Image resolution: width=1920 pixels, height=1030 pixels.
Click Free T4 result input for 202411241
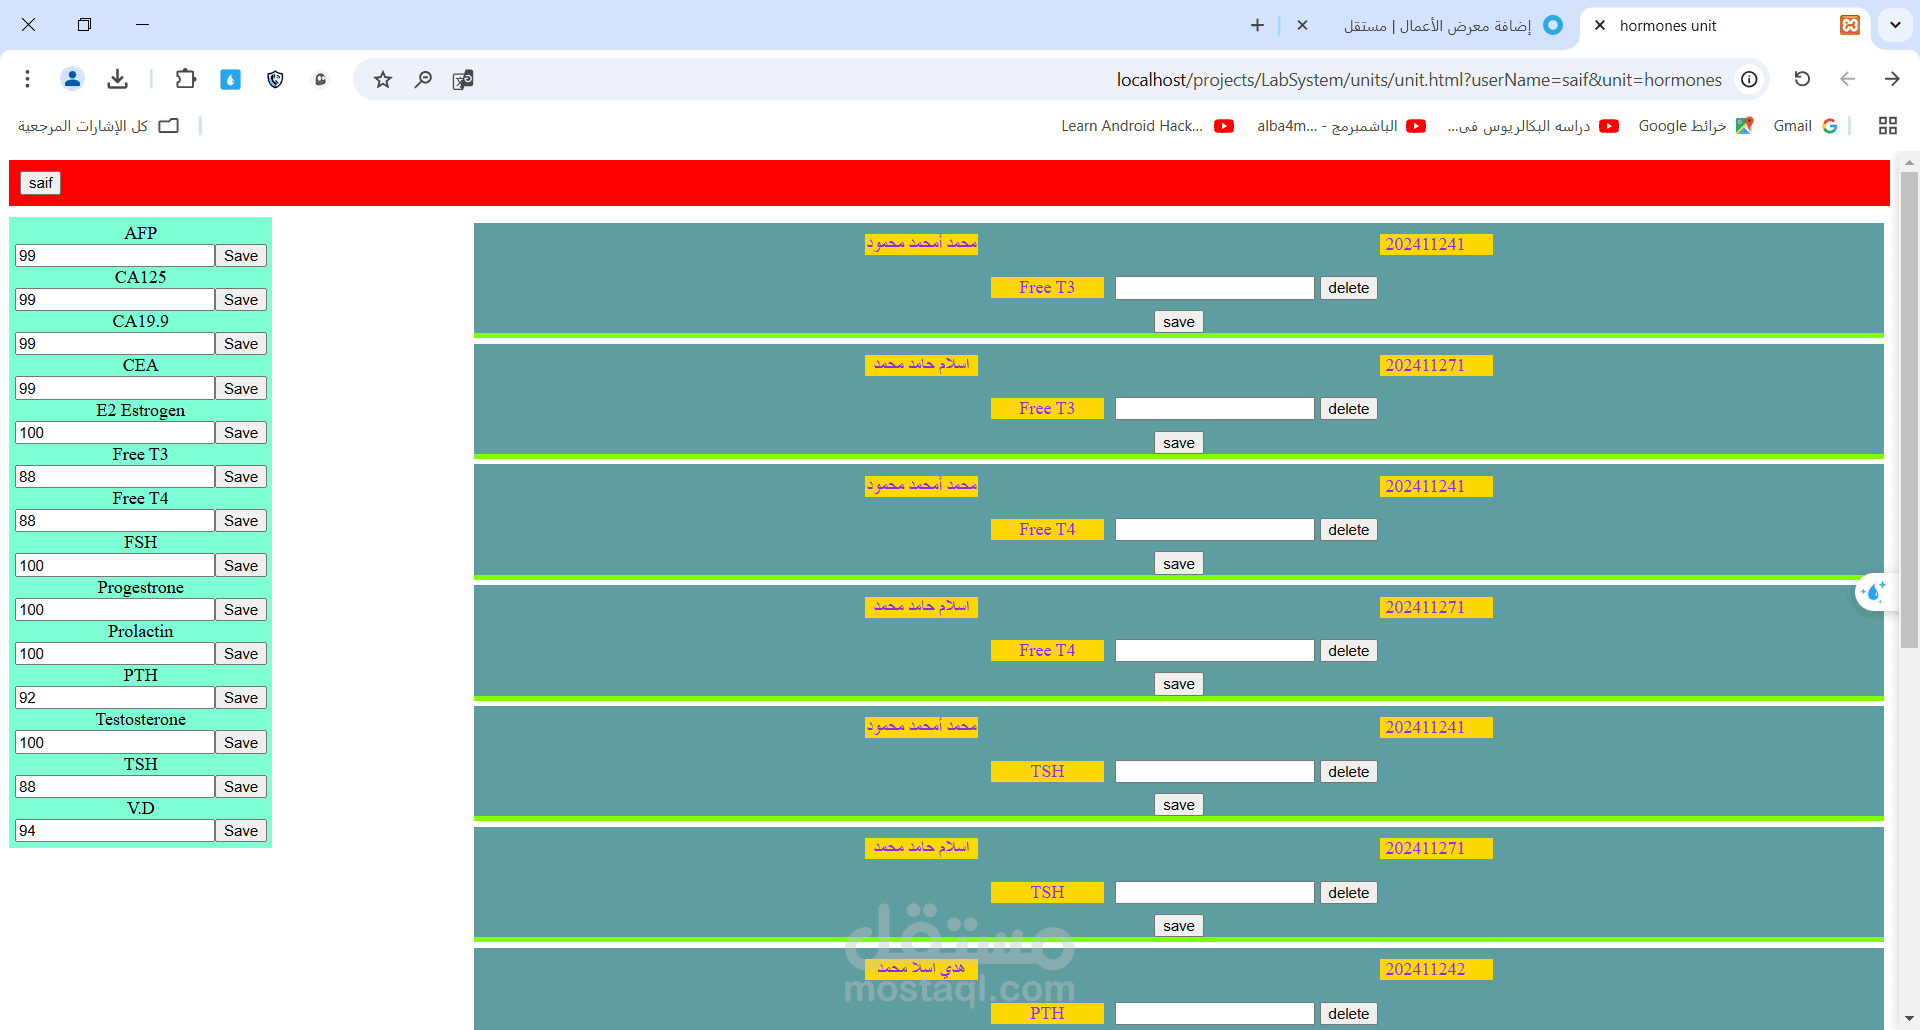coord(1215,530)
